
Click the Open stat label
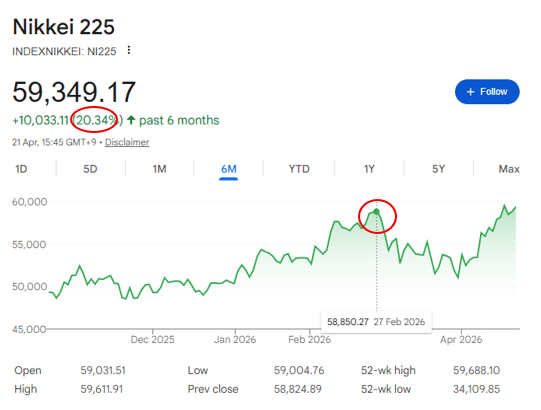pos(28,371)
